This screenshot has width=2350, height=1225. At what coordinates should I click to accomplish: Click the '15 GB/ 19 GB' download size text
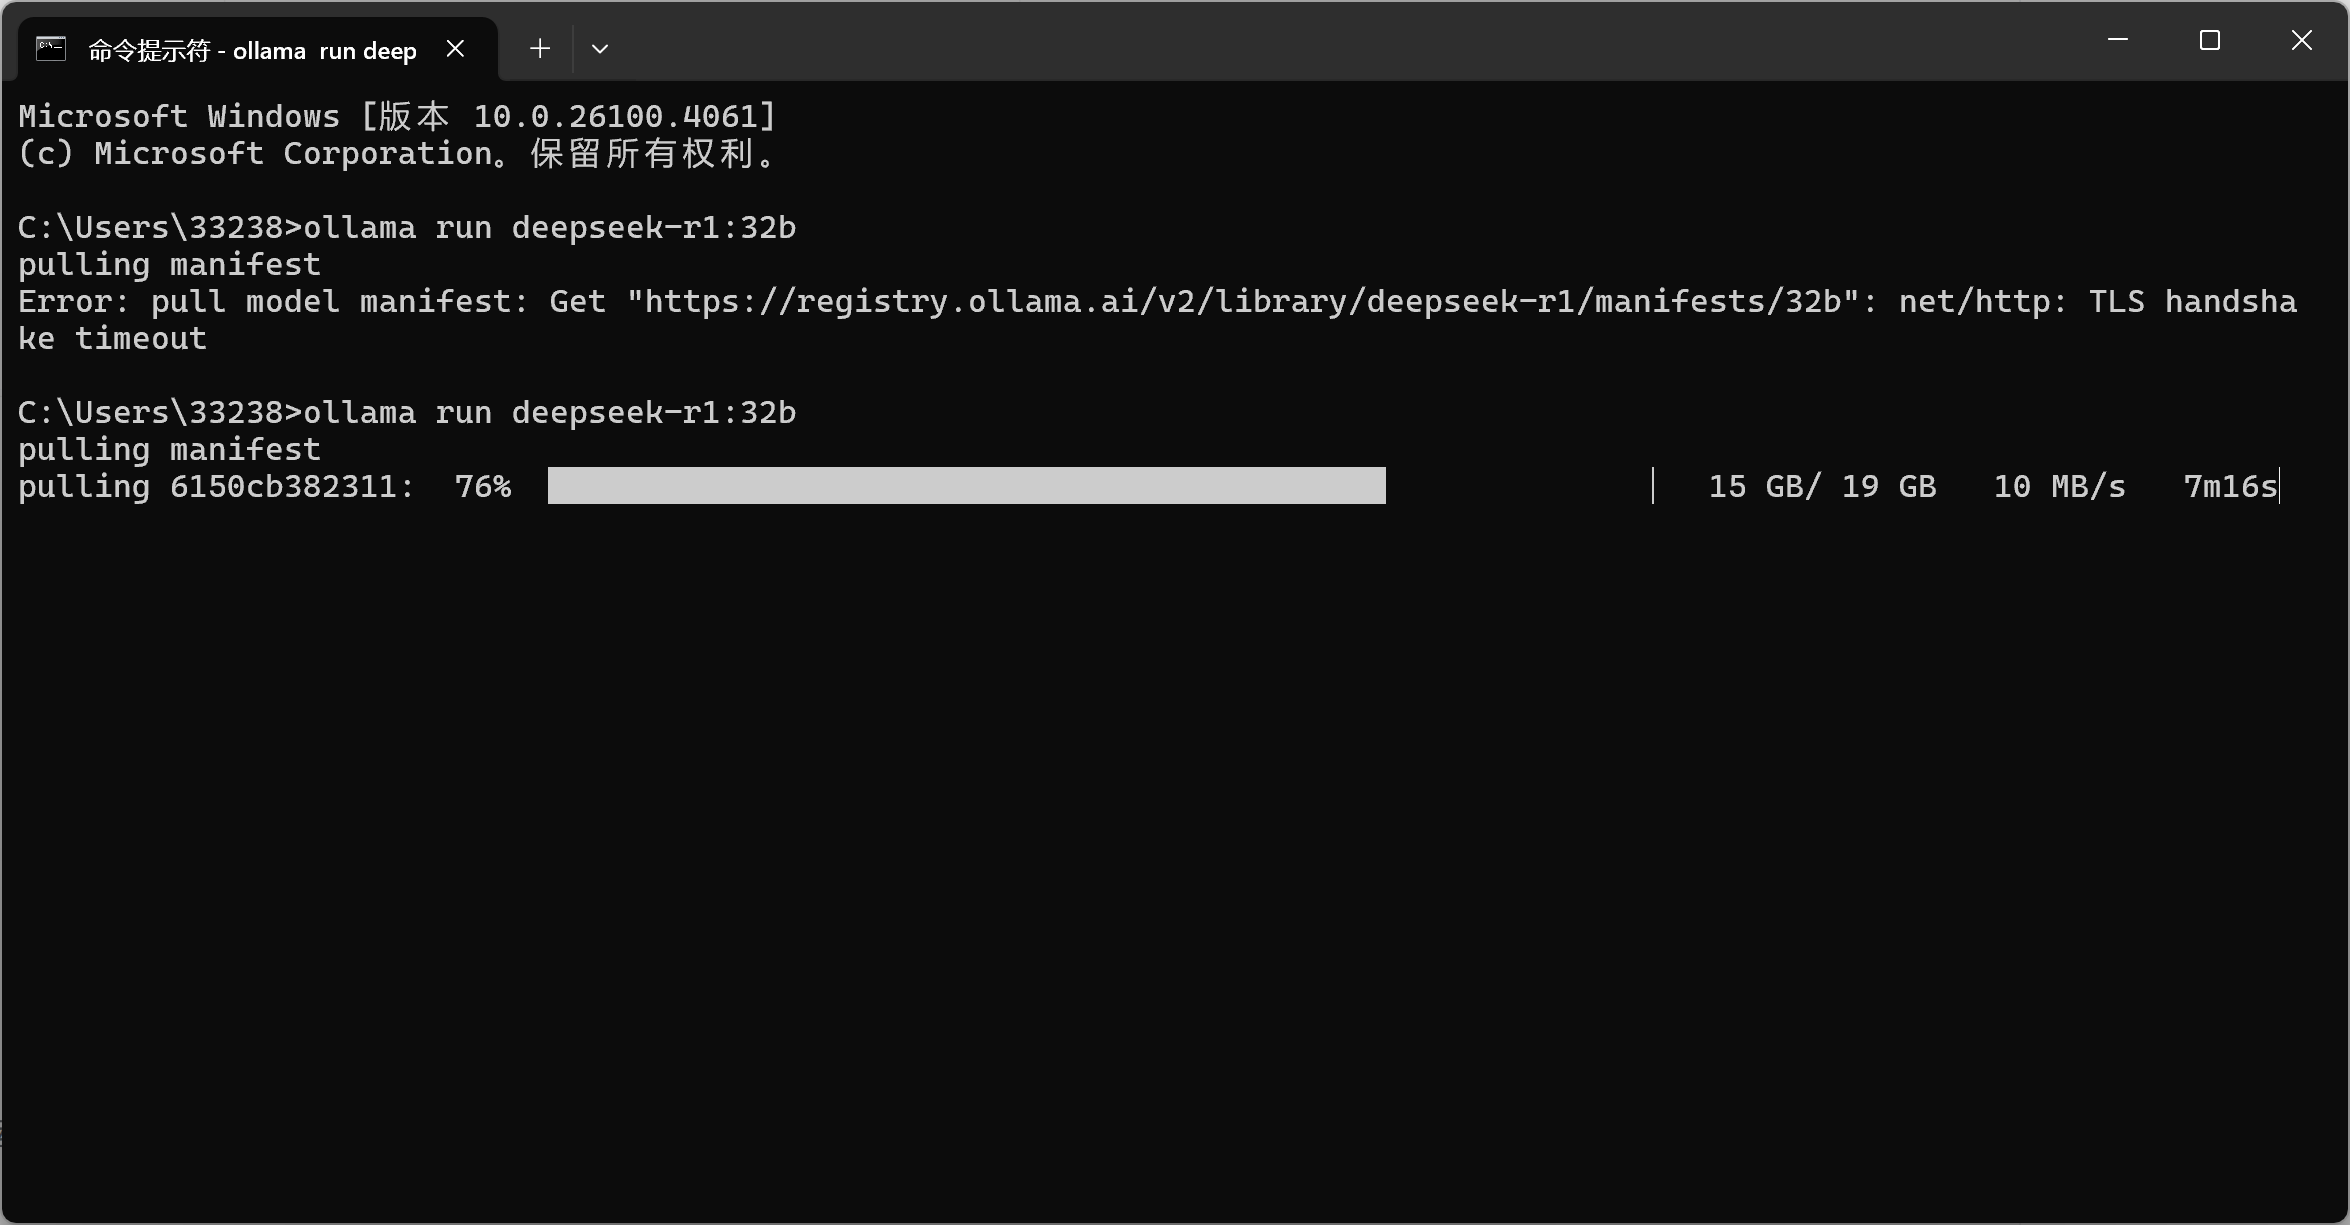[x=1822, y=486]
